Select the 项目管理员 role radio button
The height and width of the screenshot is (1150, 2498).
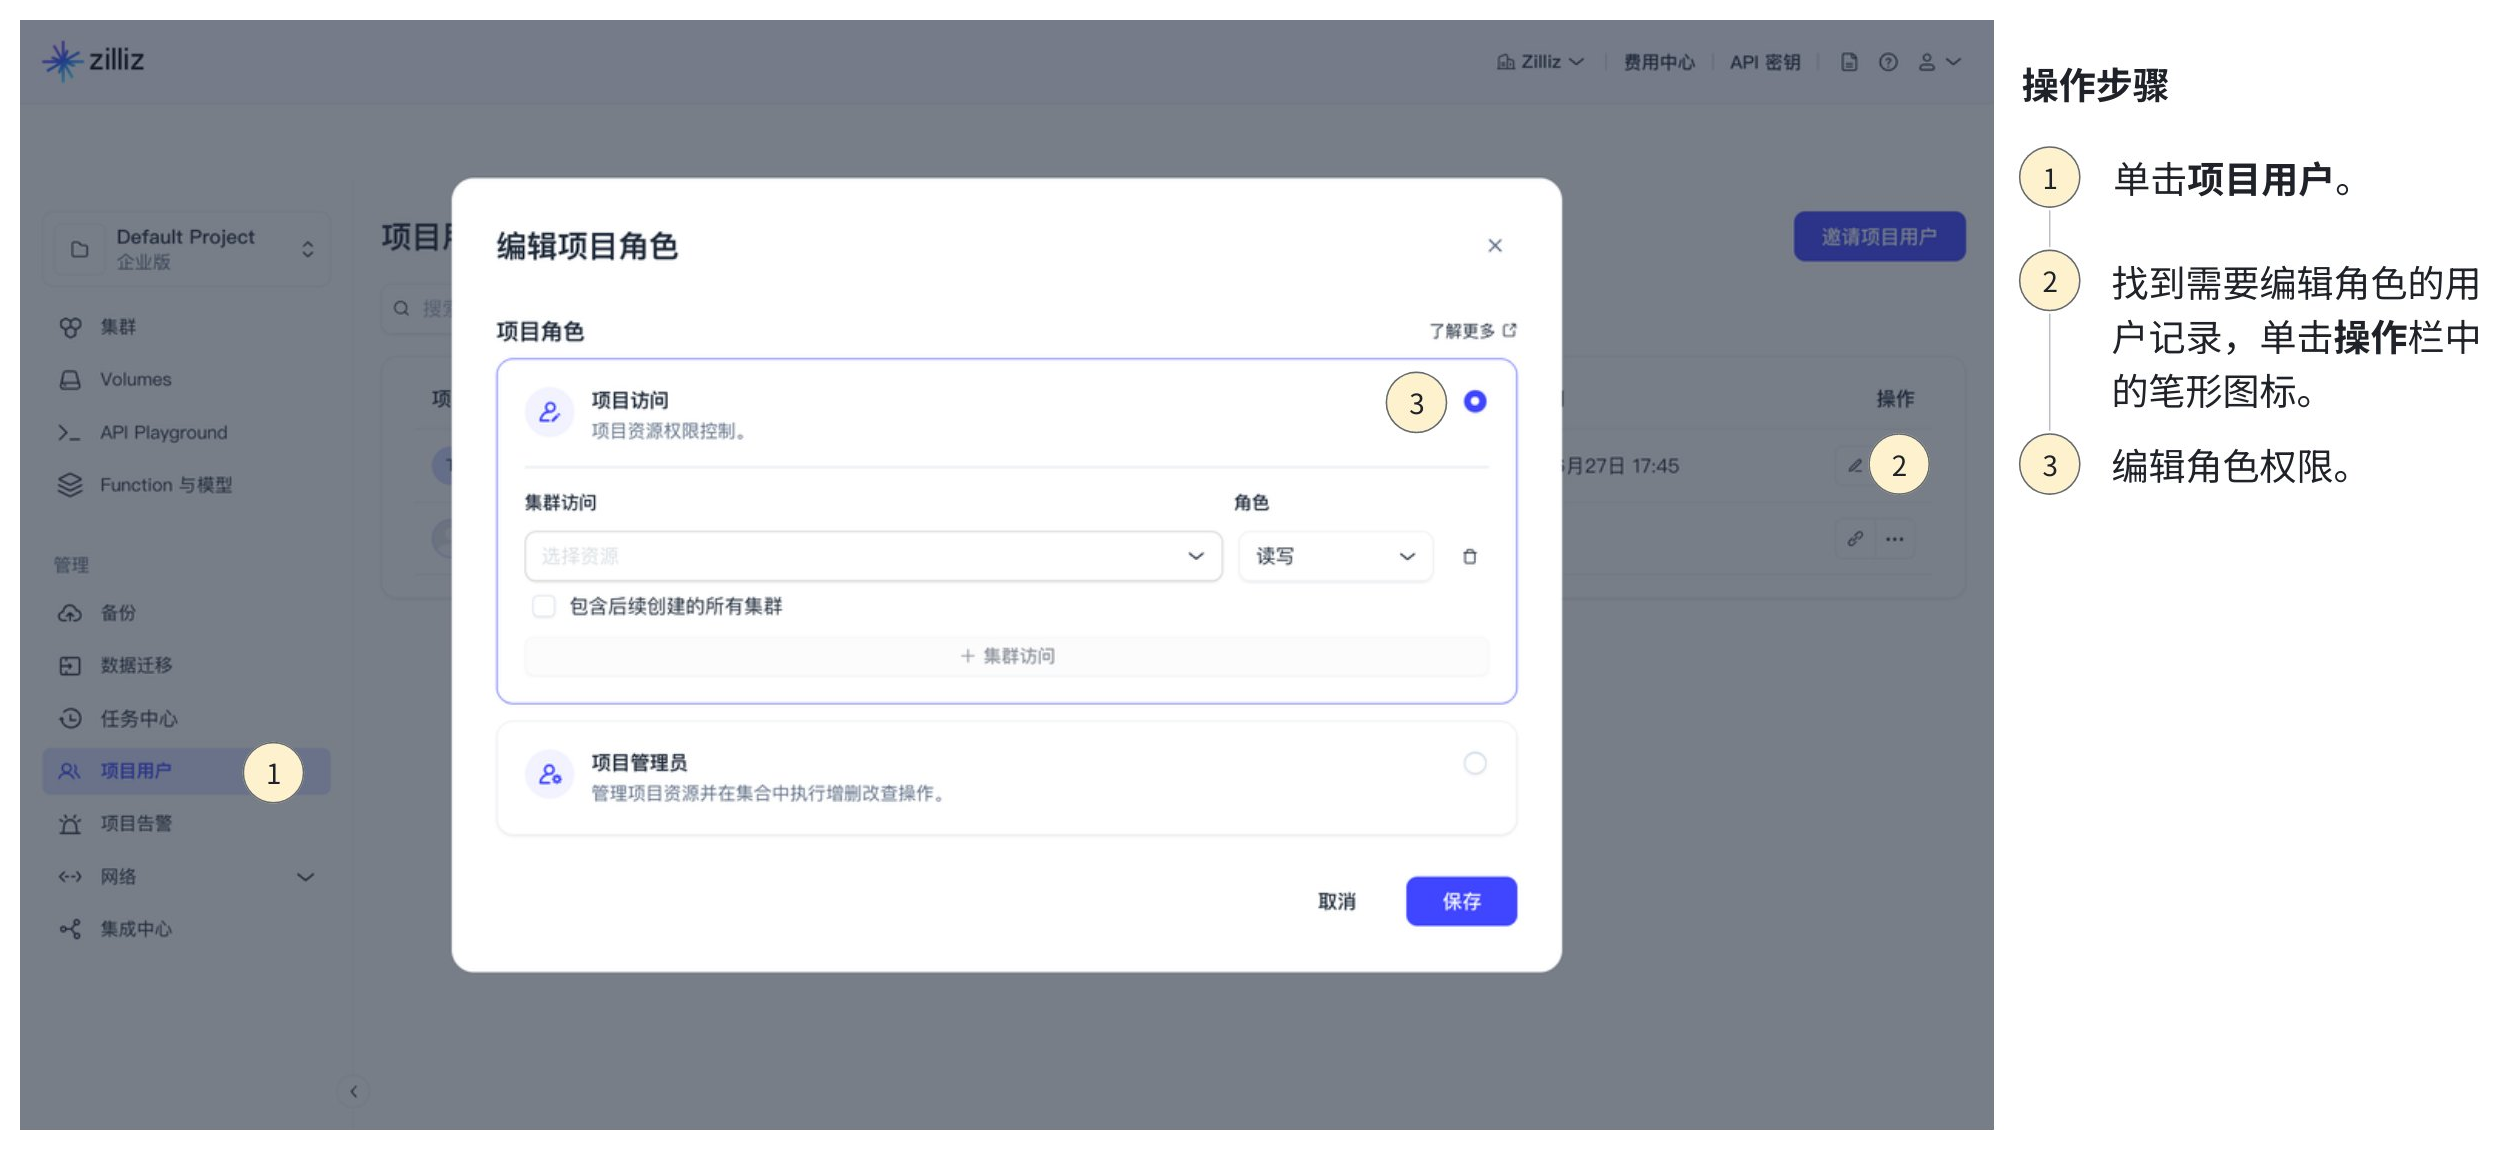click(x=1474, y=764)
